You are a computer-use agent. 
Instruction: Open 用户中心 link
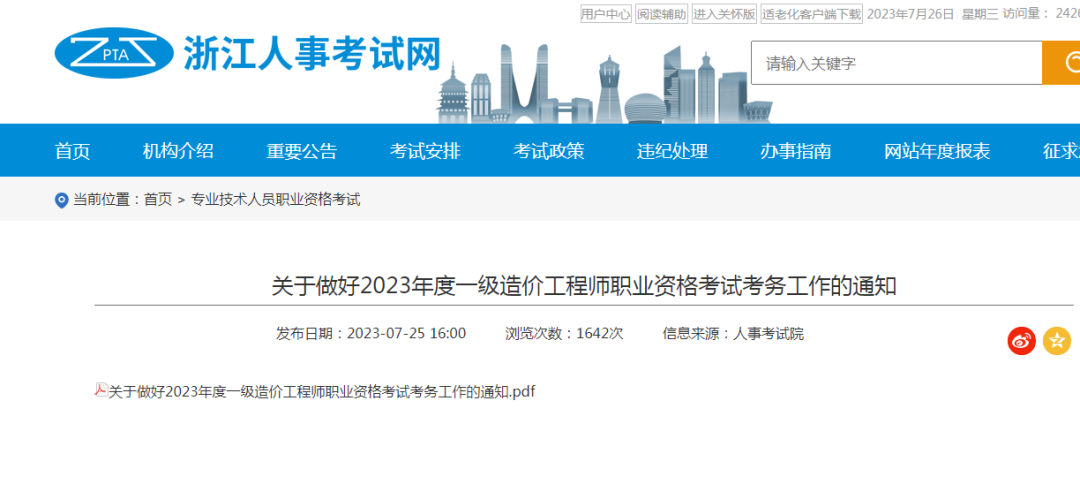(x=606, y=14)
